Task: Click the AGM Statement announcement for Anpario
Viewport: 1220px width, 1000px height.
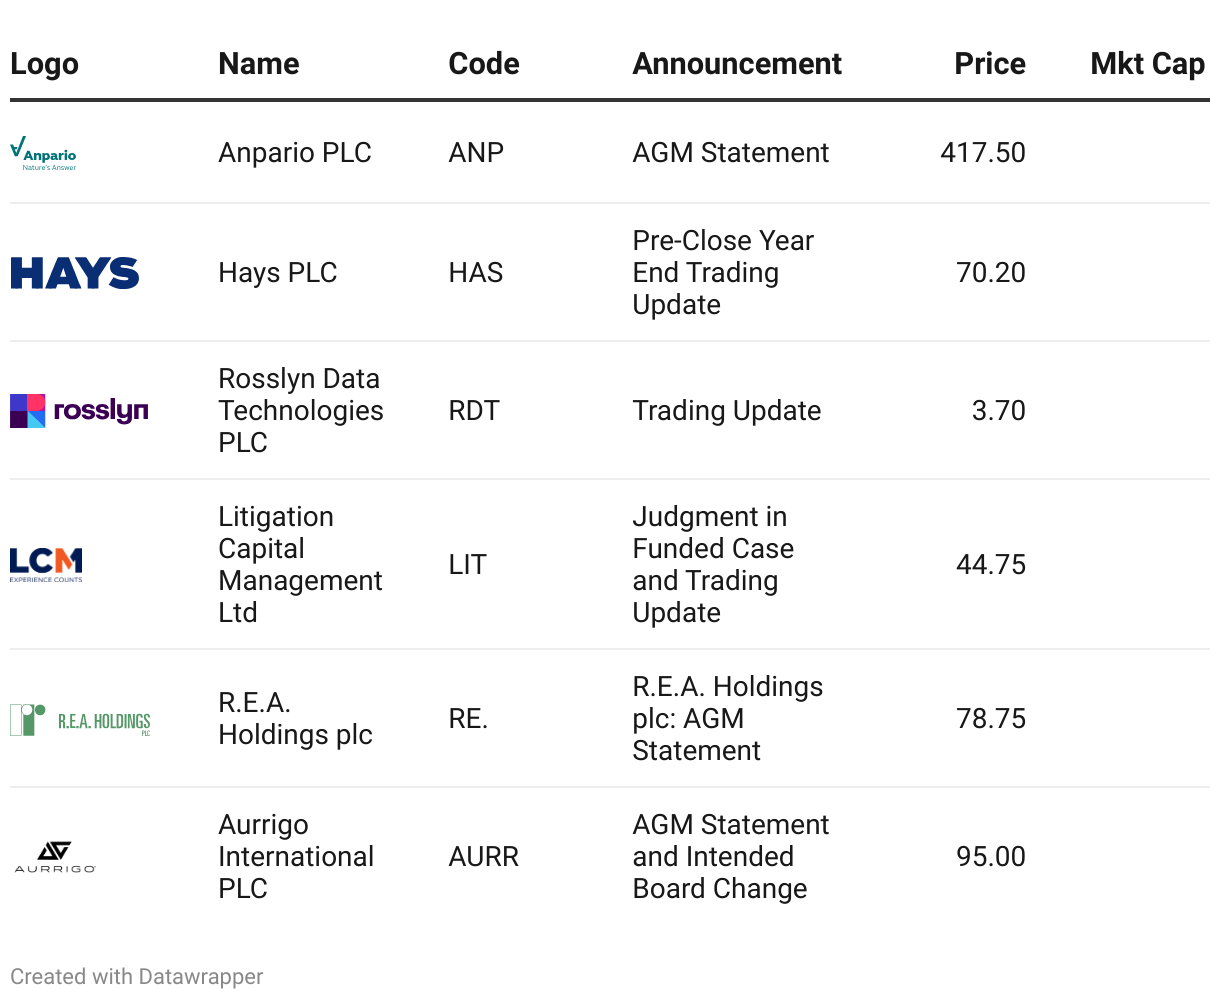Action: [x=731, y=153]
